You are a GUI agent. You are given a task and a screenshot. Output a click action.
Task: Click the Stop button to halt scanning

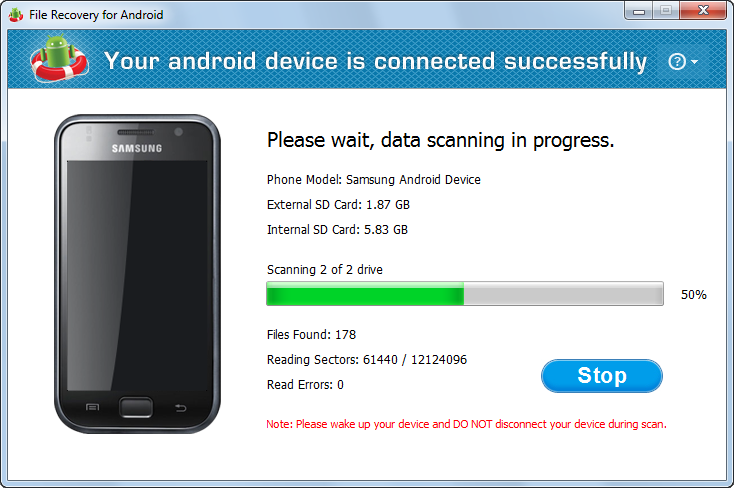pos(602,376)
